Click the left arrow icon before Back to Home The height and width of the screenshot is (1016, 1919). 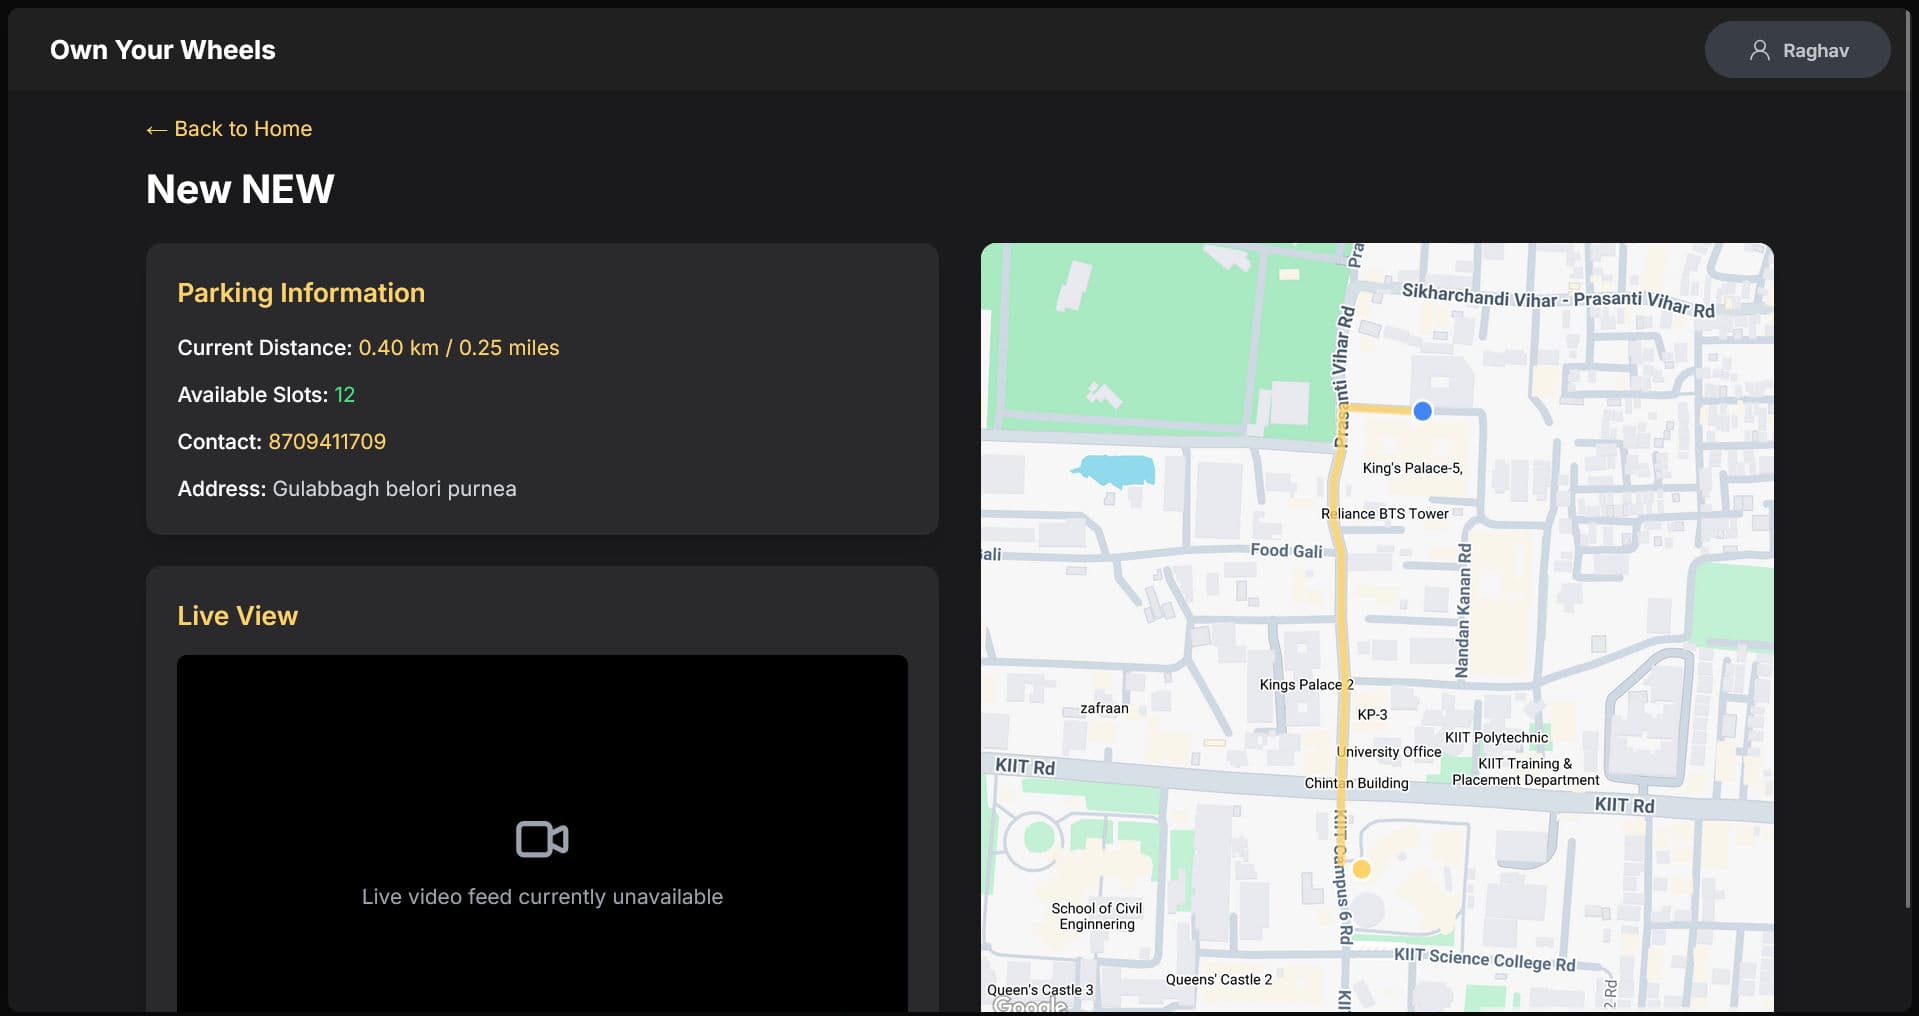click(x=155, y=129)
